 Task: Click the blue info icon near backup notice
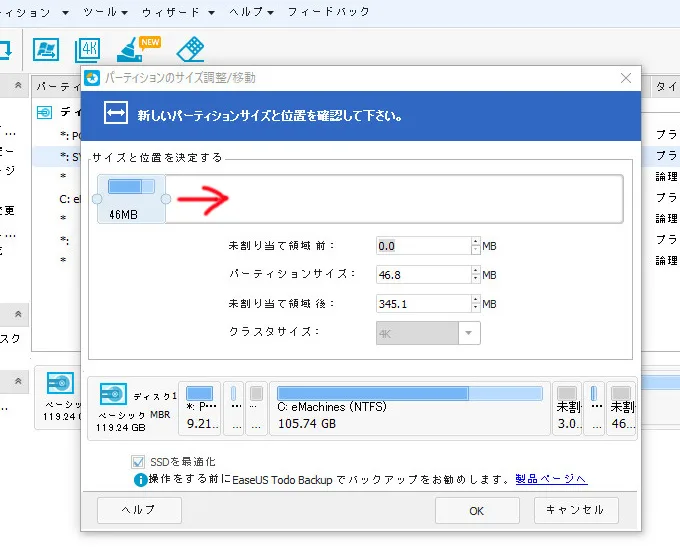click(141, 479)
